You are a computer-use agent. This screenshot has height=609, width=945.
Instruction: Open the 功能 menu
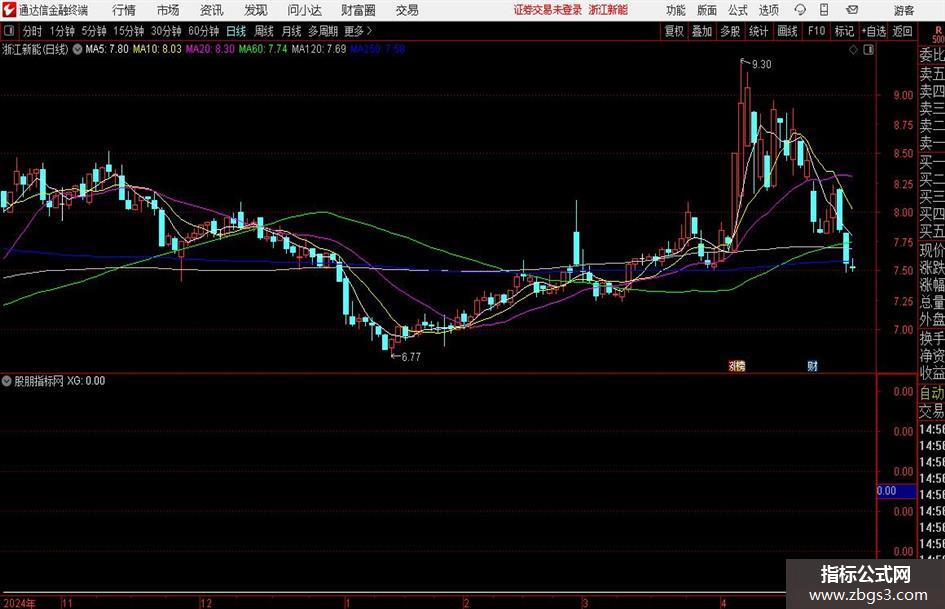tap(676, 10)
